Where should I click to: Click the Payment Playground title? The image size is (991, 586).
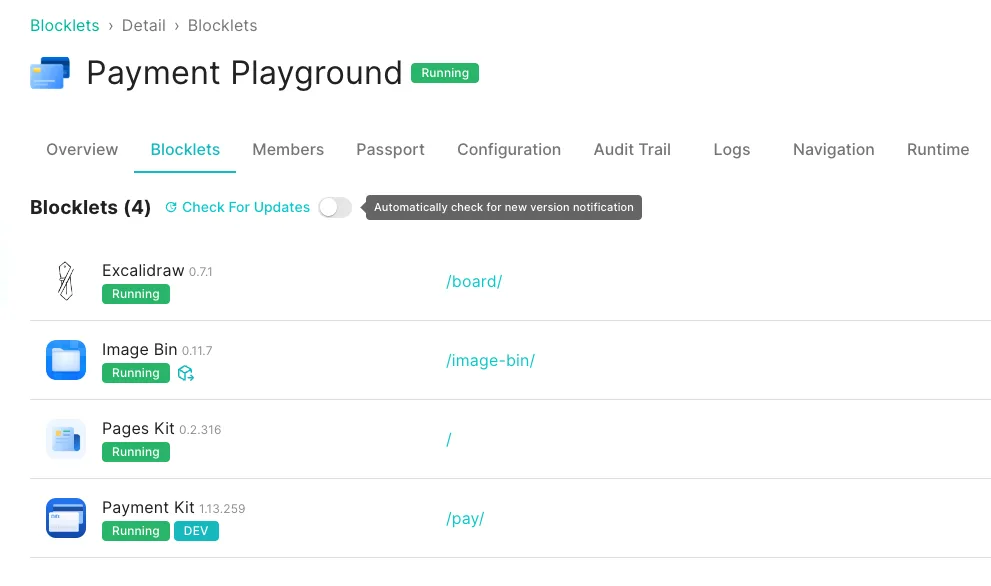[x=244, y=73]
